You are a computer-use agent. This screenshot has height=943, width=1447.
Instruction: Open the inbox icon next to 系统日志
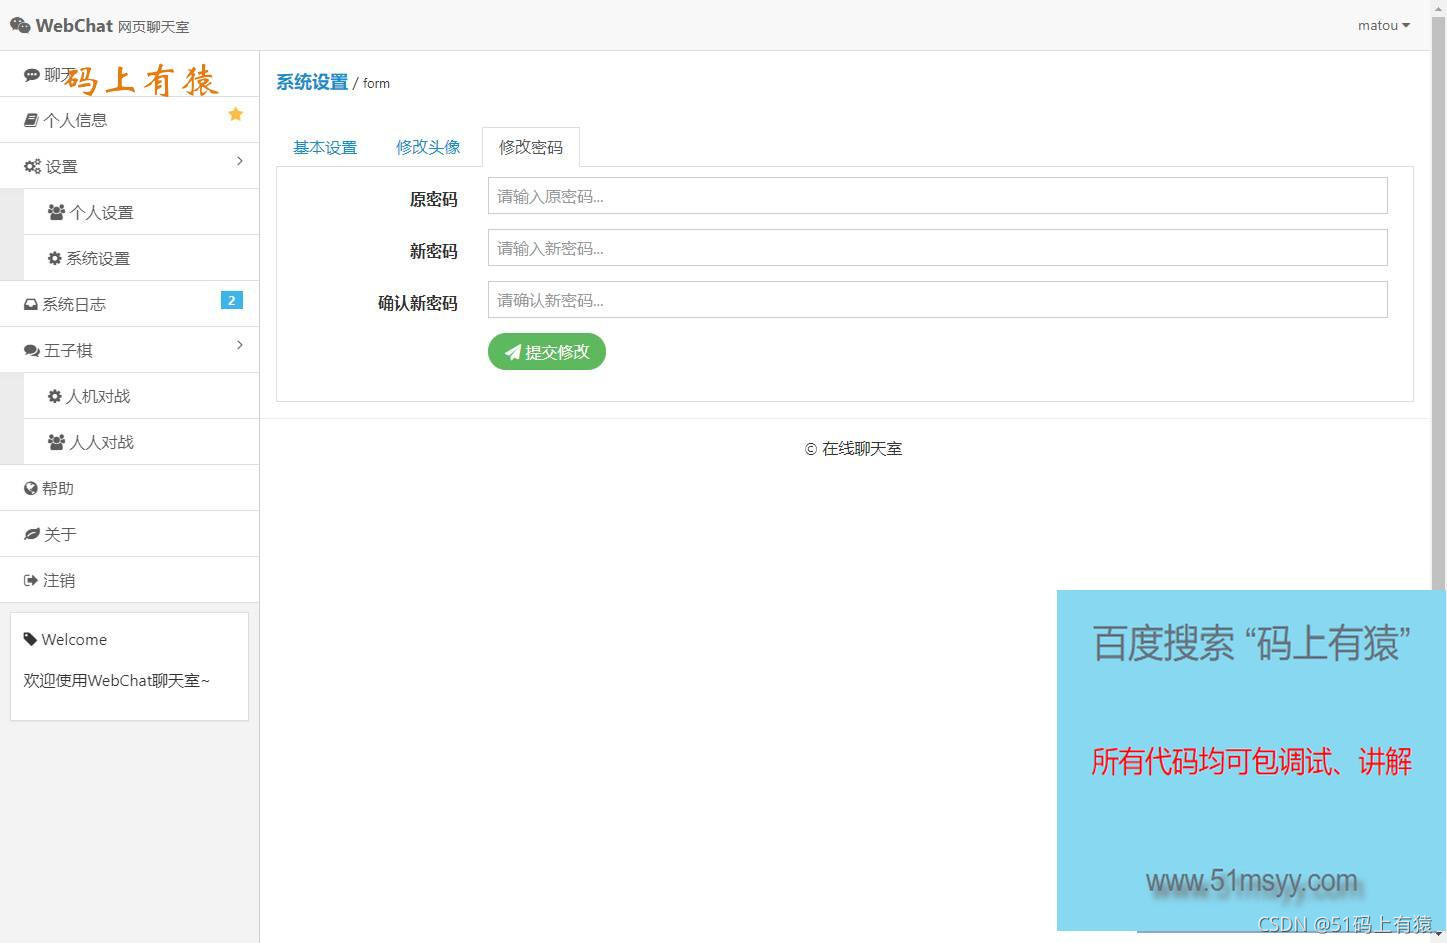(x=31, y=304)
